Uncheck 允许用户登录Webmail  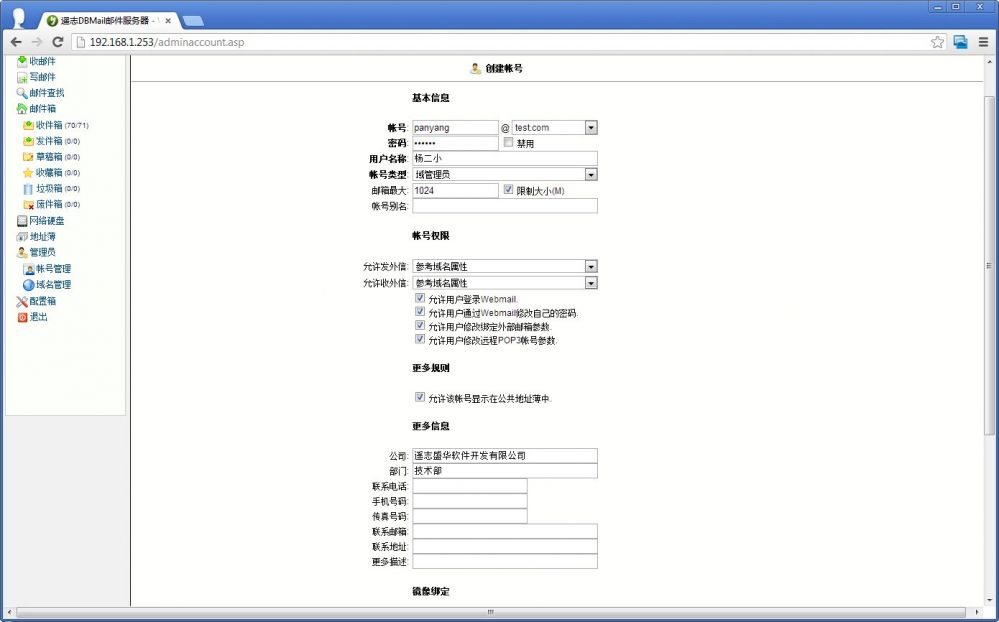coord(420,298)
